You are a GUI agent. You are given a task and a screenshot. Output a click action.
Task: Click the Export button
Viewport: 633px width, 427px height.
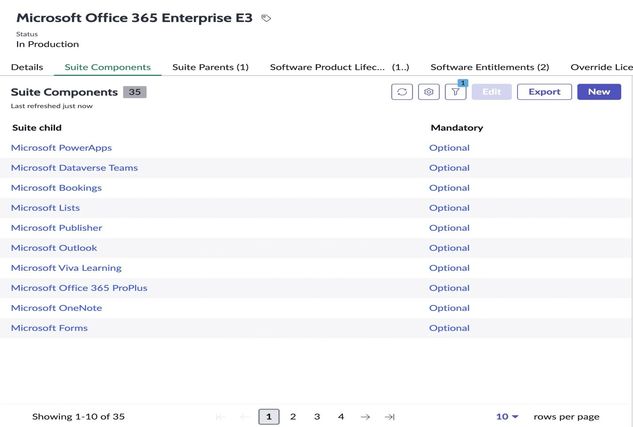pyautogui.click(x=544, y=92)
